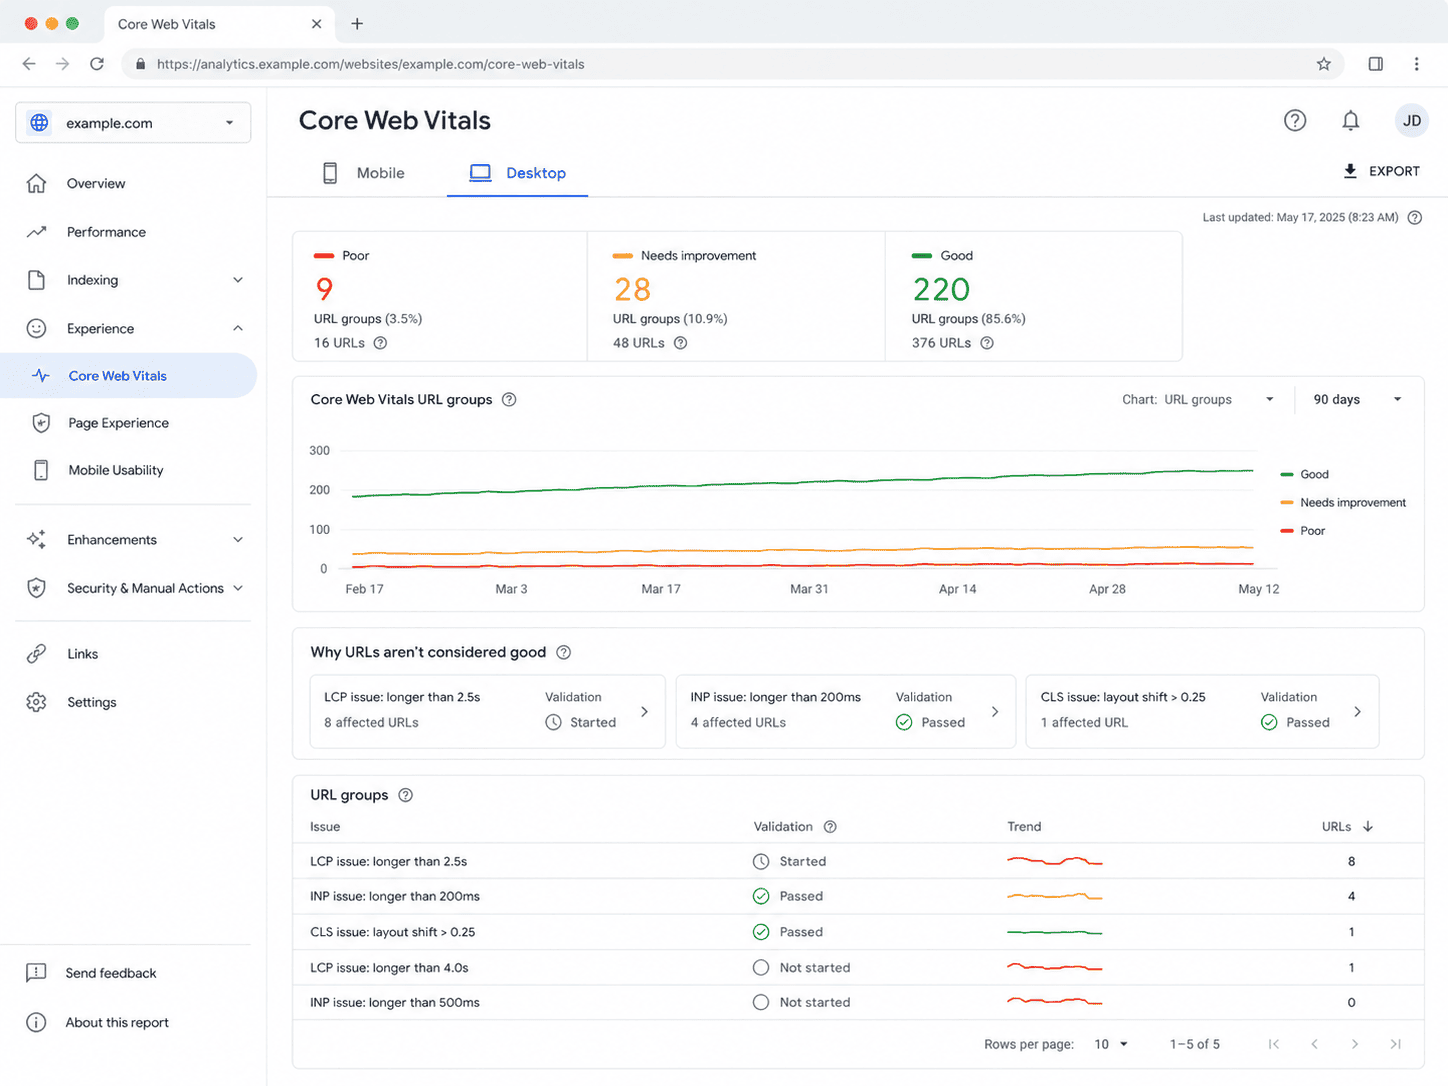Open the notifications bell
The width and height of the screenshot is (1448, 1086).
1351,121
